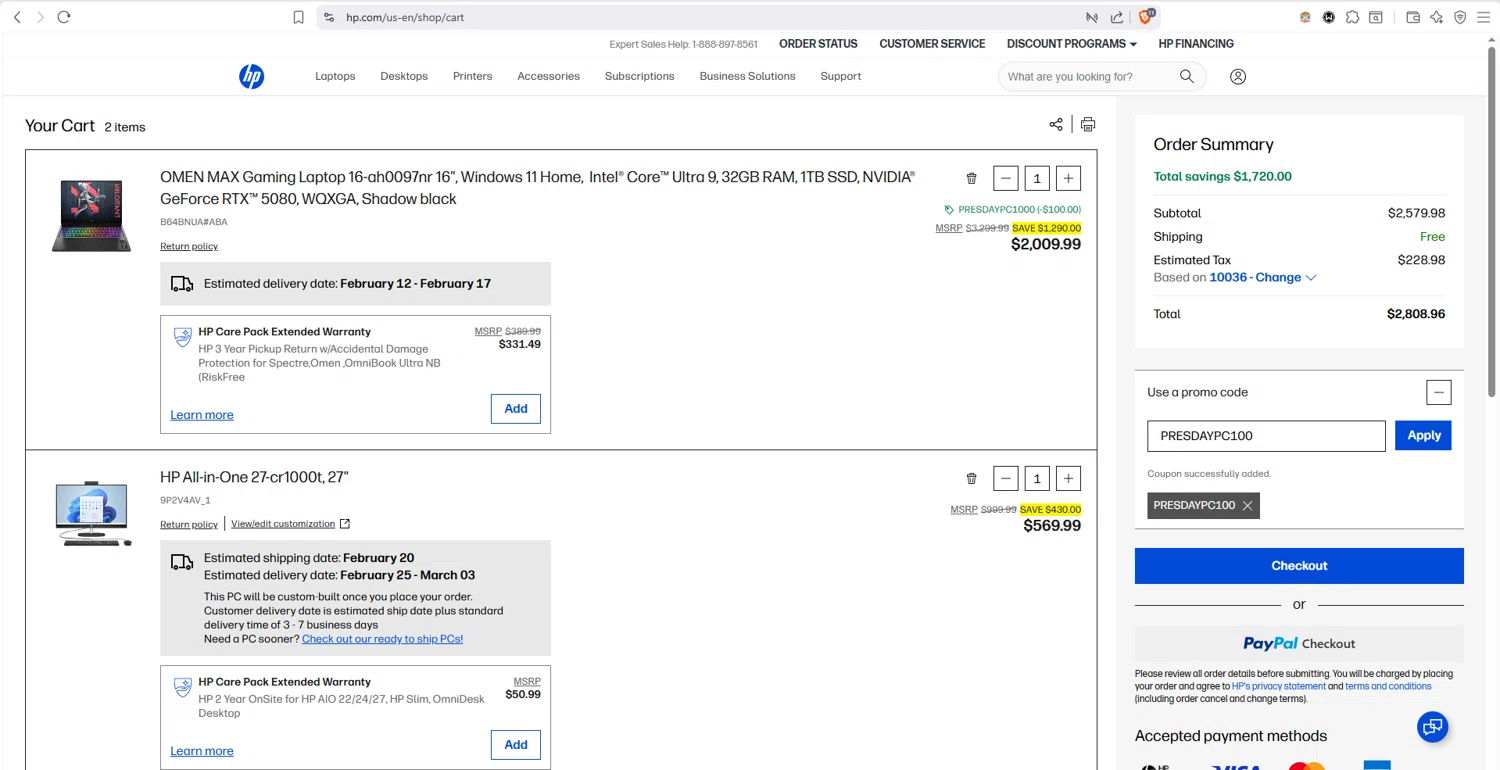
Task: Click the browser address bar URL
Action: tap(405, 17)
